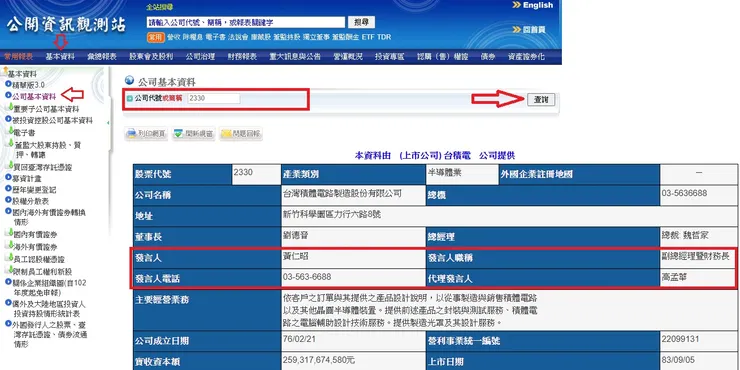Screen dimensions: 740x370
Task: Open the 投資專區 menu
Action: [x=390, y=57]
